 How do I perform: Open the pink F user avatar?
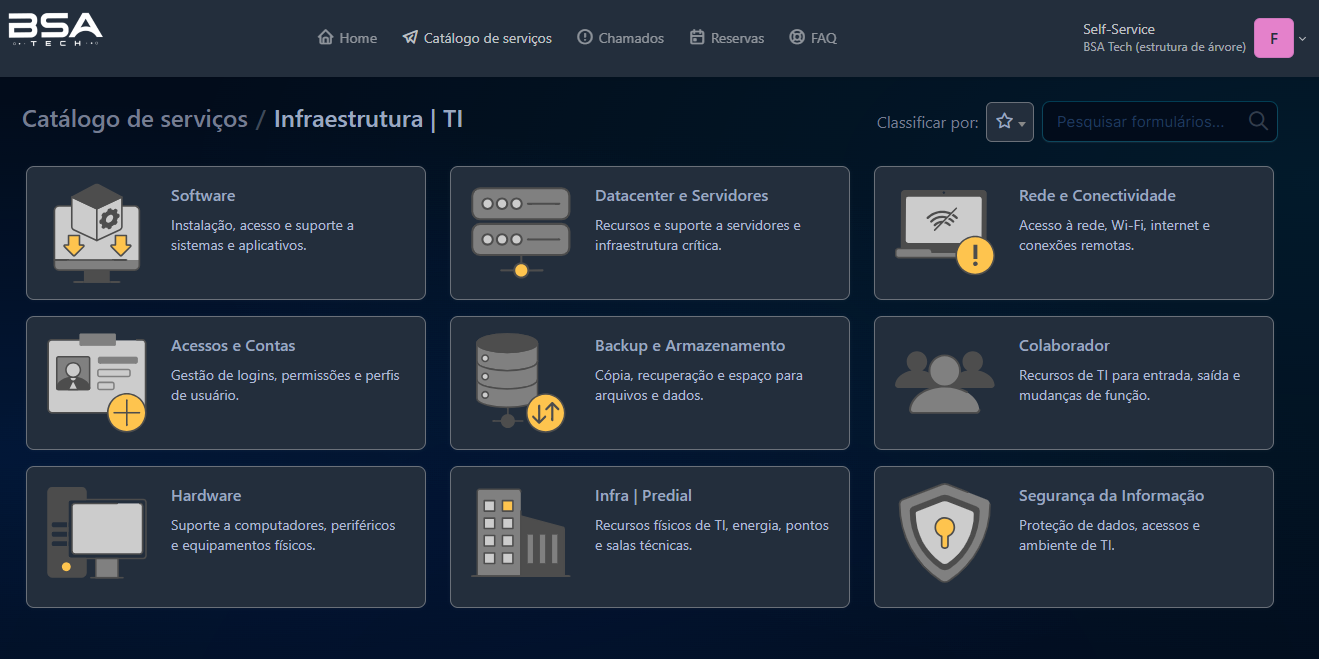(x=1273, y=38)
